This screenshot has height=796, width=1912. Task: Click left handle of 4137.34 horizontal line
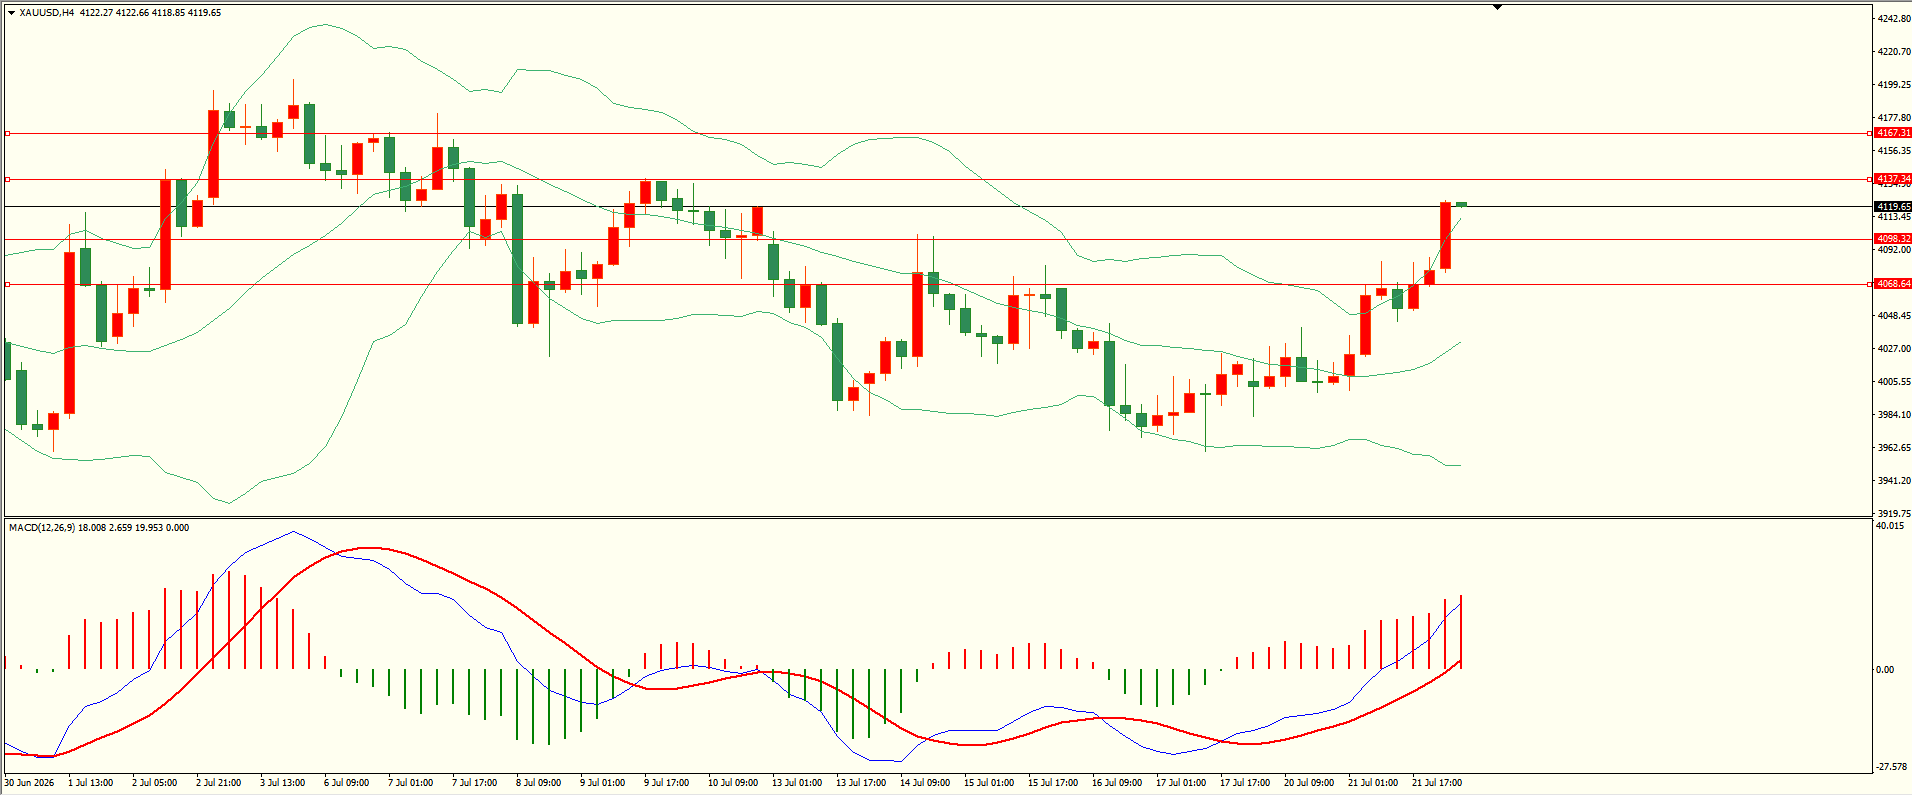click(8, 179)
